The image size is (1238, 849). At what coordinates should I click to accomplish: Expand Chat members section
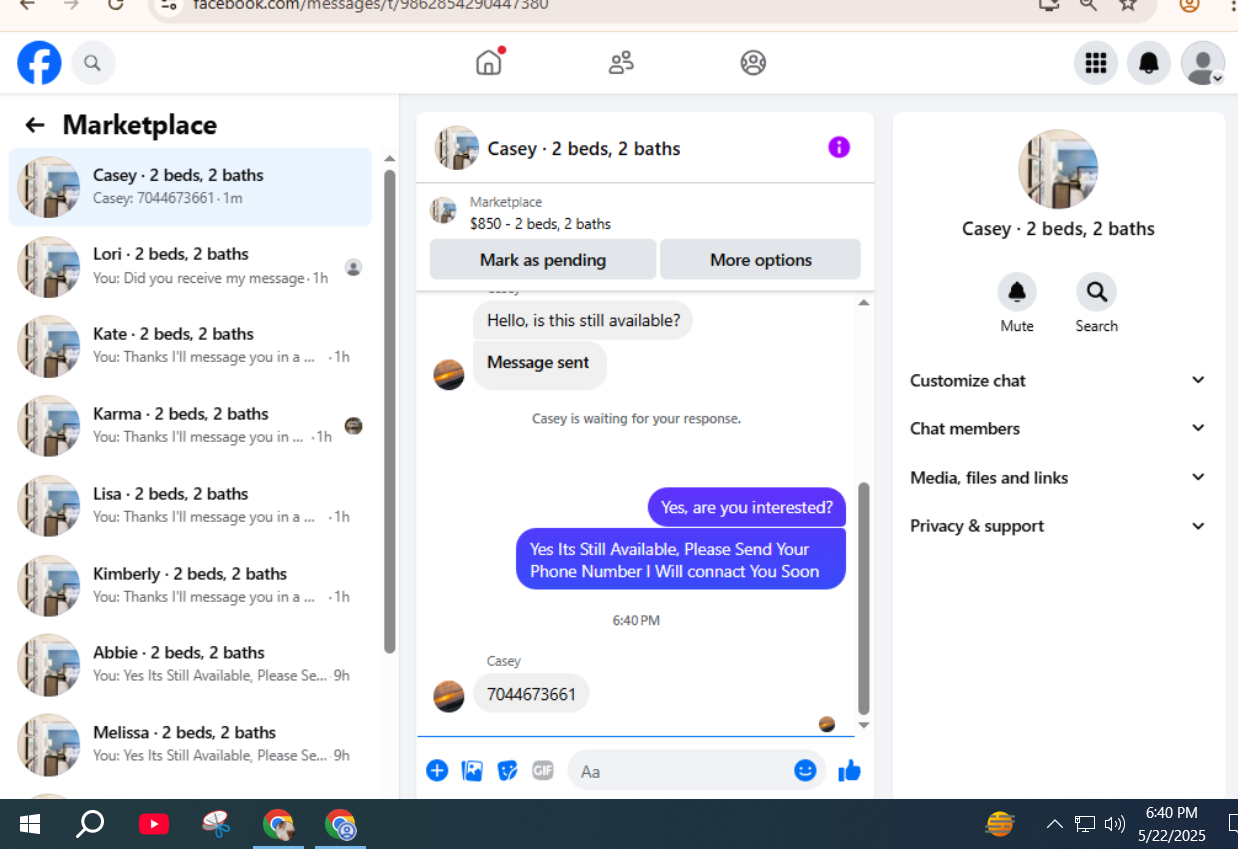pyautogui.click(x=1058, y=428)
